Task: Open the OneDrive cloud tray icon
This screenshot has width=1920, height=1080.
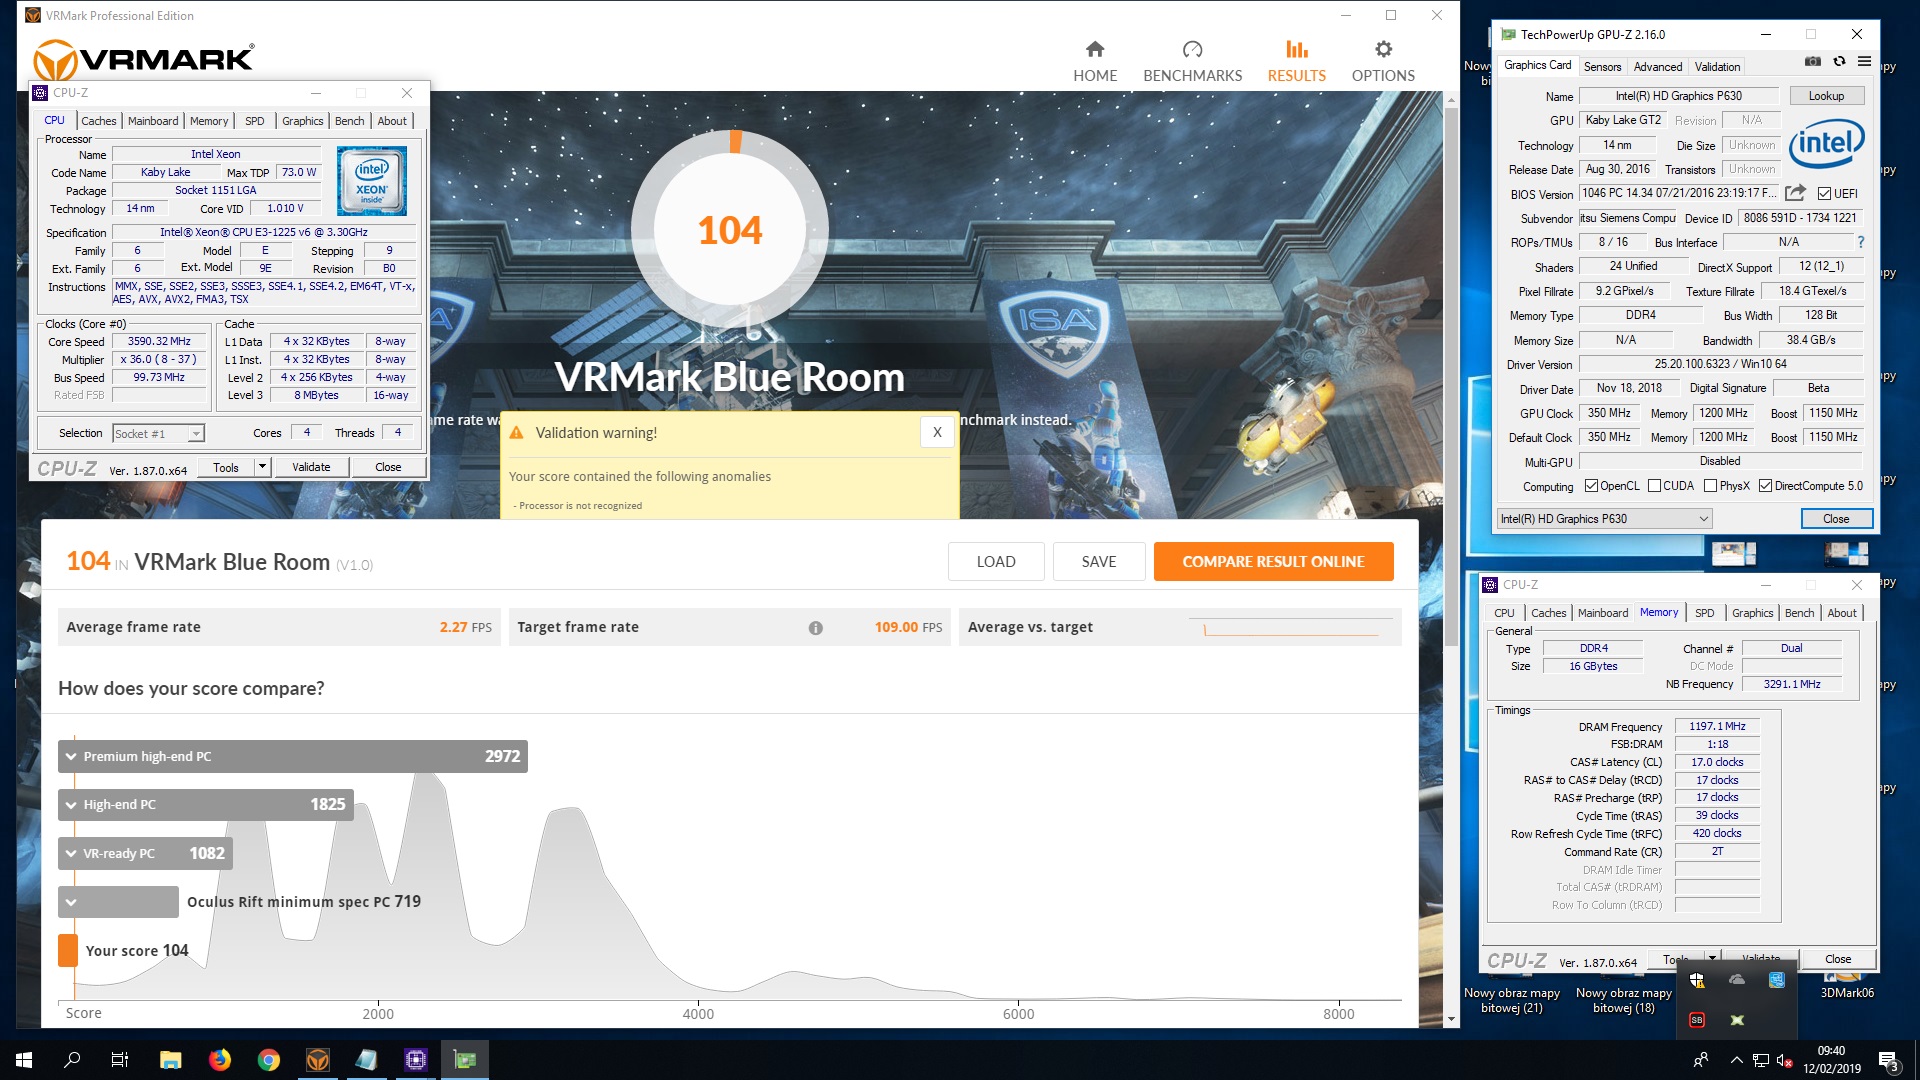Action: point(1737,980)
